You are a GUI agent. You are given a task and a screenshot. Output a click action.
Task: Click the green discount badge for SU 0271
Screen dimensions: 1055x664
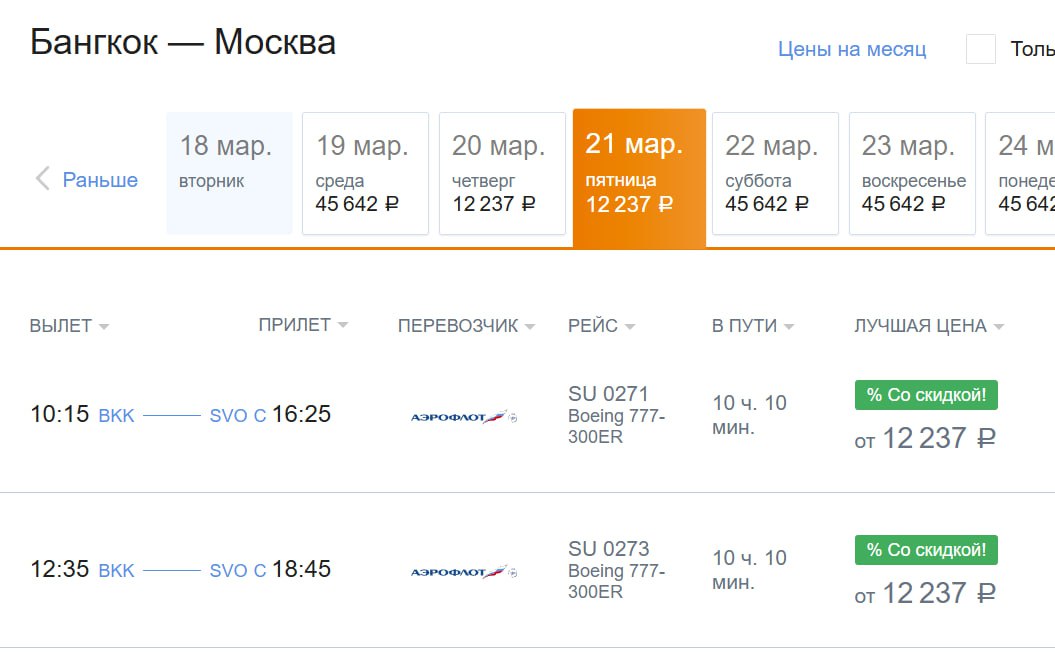tap(926, 395)
